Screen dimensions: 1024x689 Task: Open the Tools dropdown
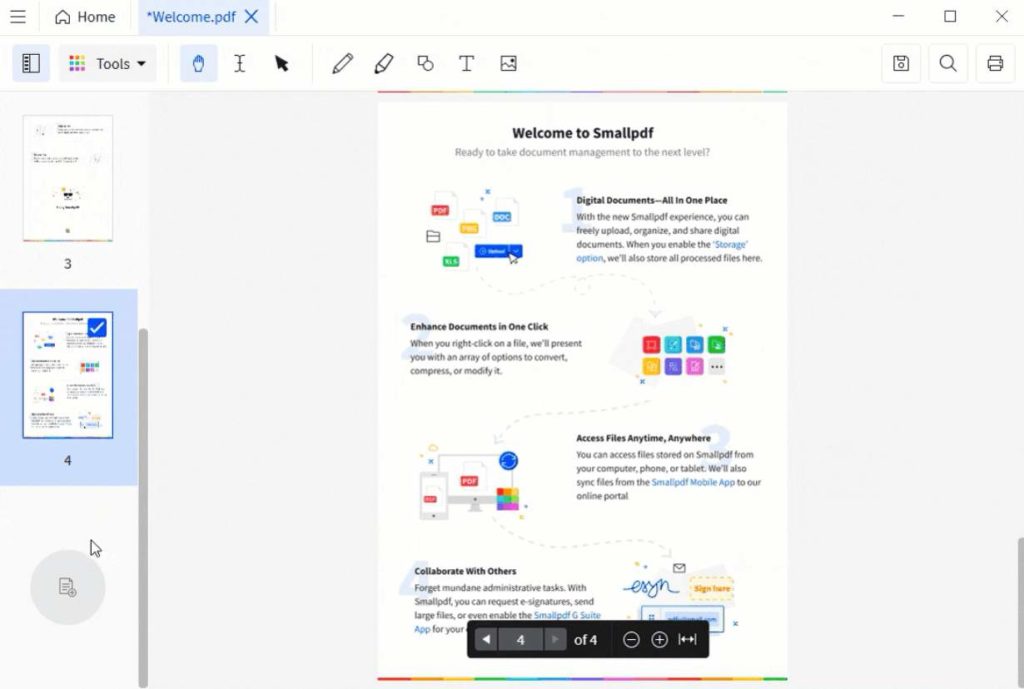click(108, 63)
